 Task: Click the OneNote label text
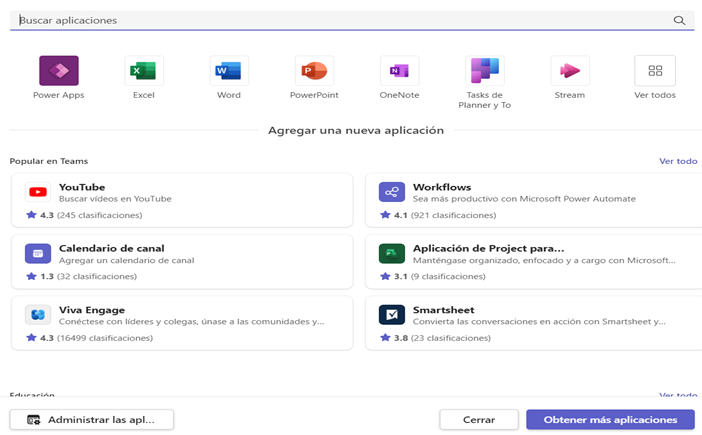coord(399,95)
